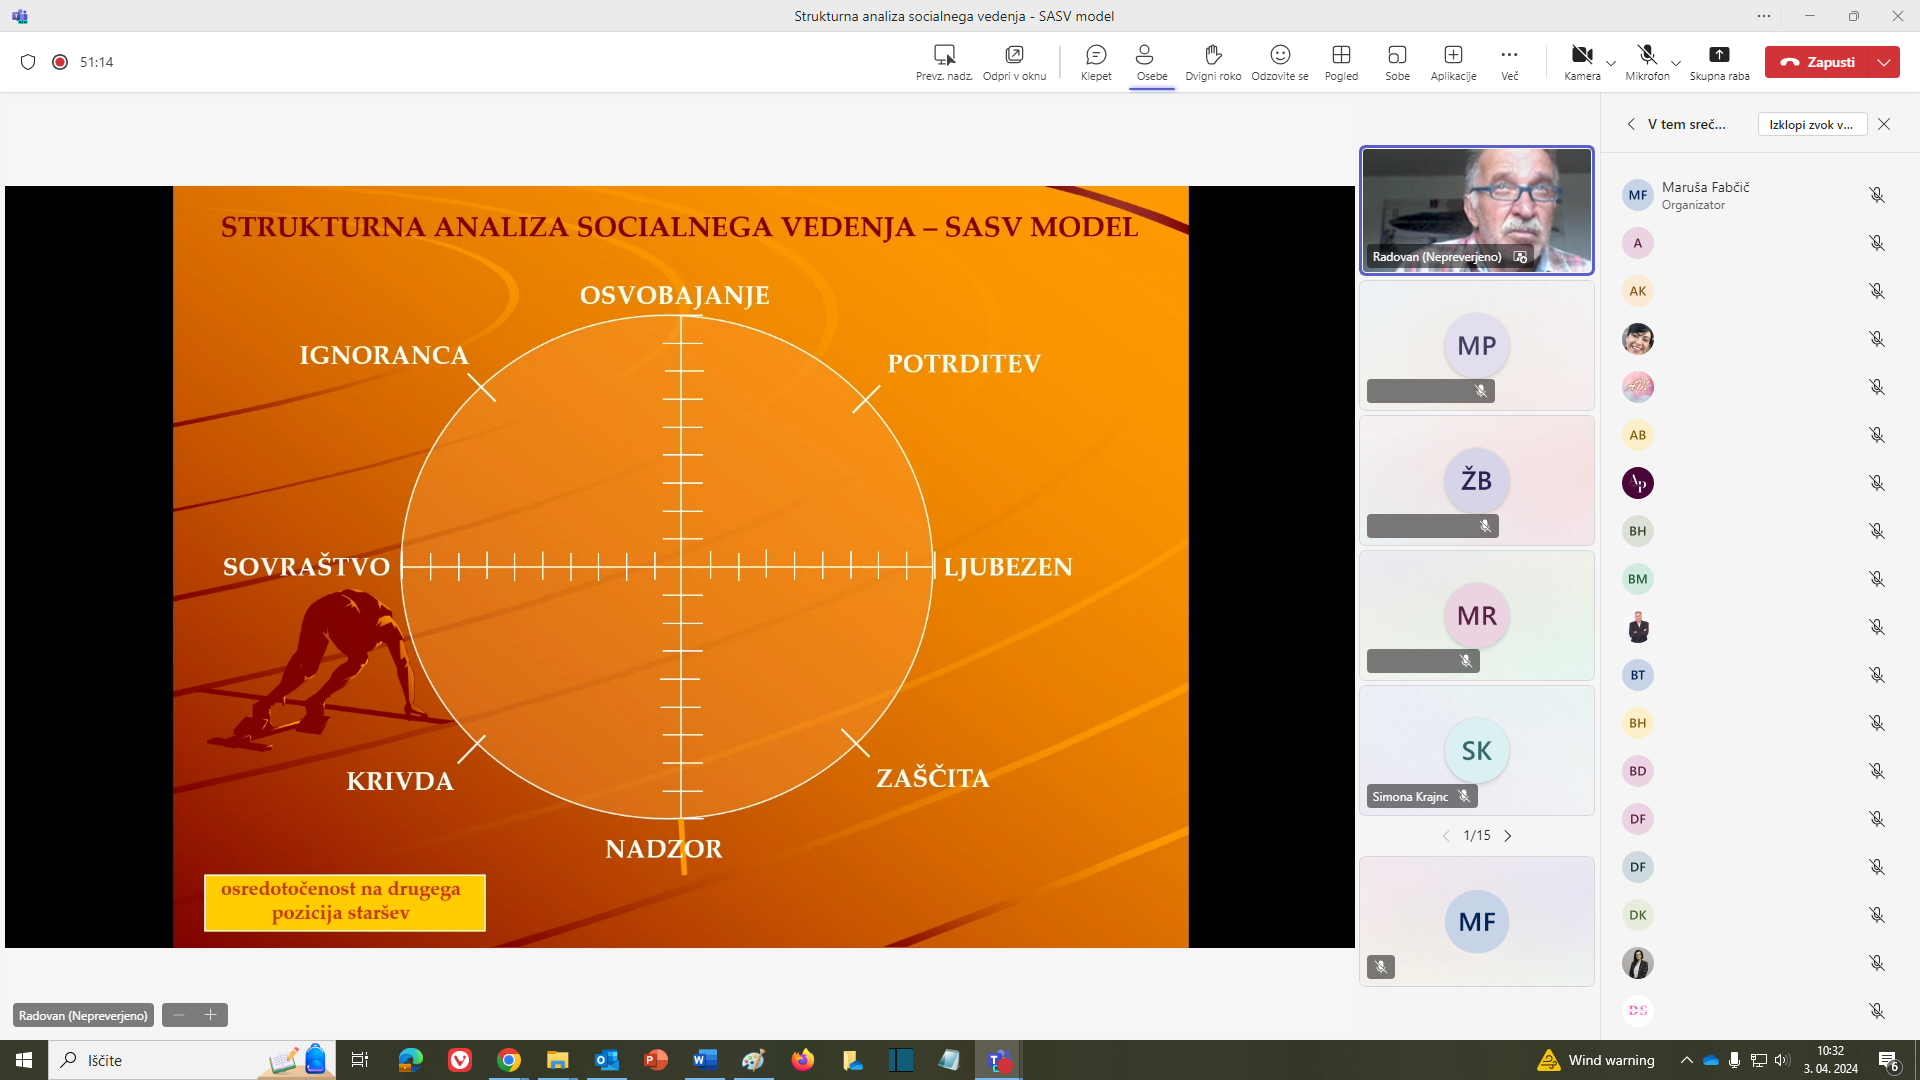Open Firefox from taskbar
This screenshot has width=1920, height=1080.
[x=803, y=1060]
